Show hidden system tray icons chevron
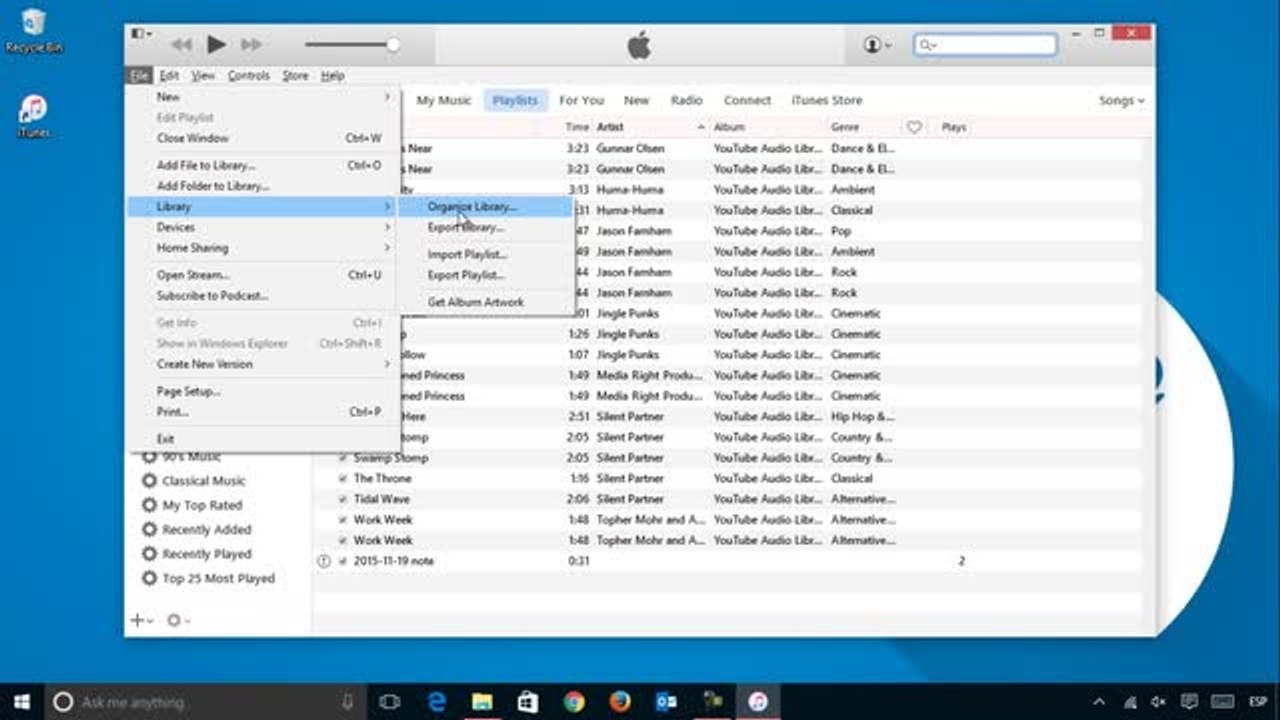 pos(1099,702)
